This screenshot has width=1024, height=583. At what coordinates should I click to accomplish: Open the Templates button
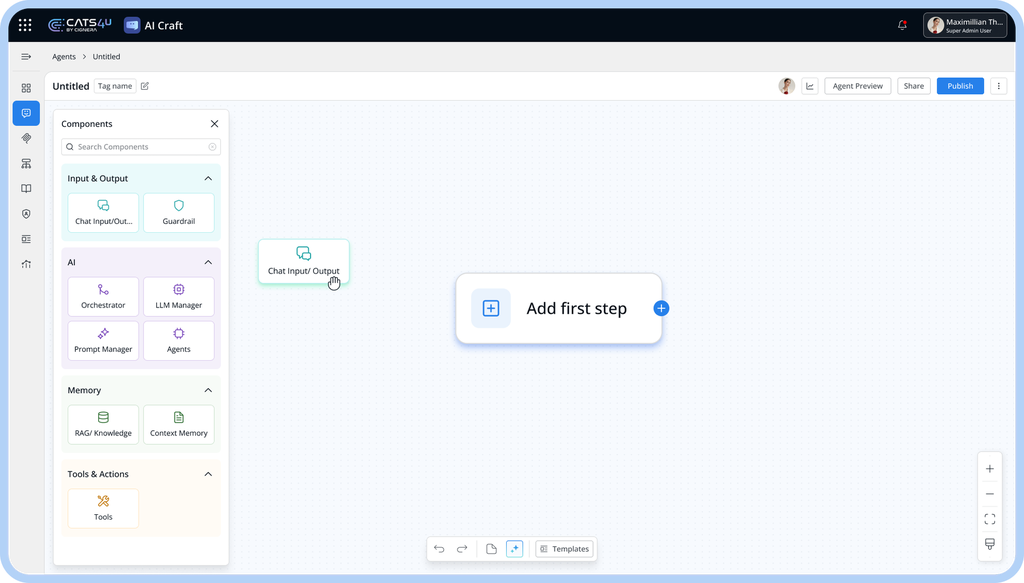tap(564, 549)
